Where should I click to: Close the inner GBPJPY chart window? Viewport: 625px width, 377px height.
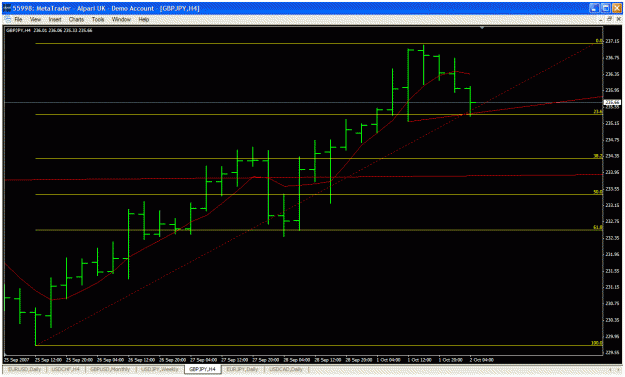pos(618,19)
